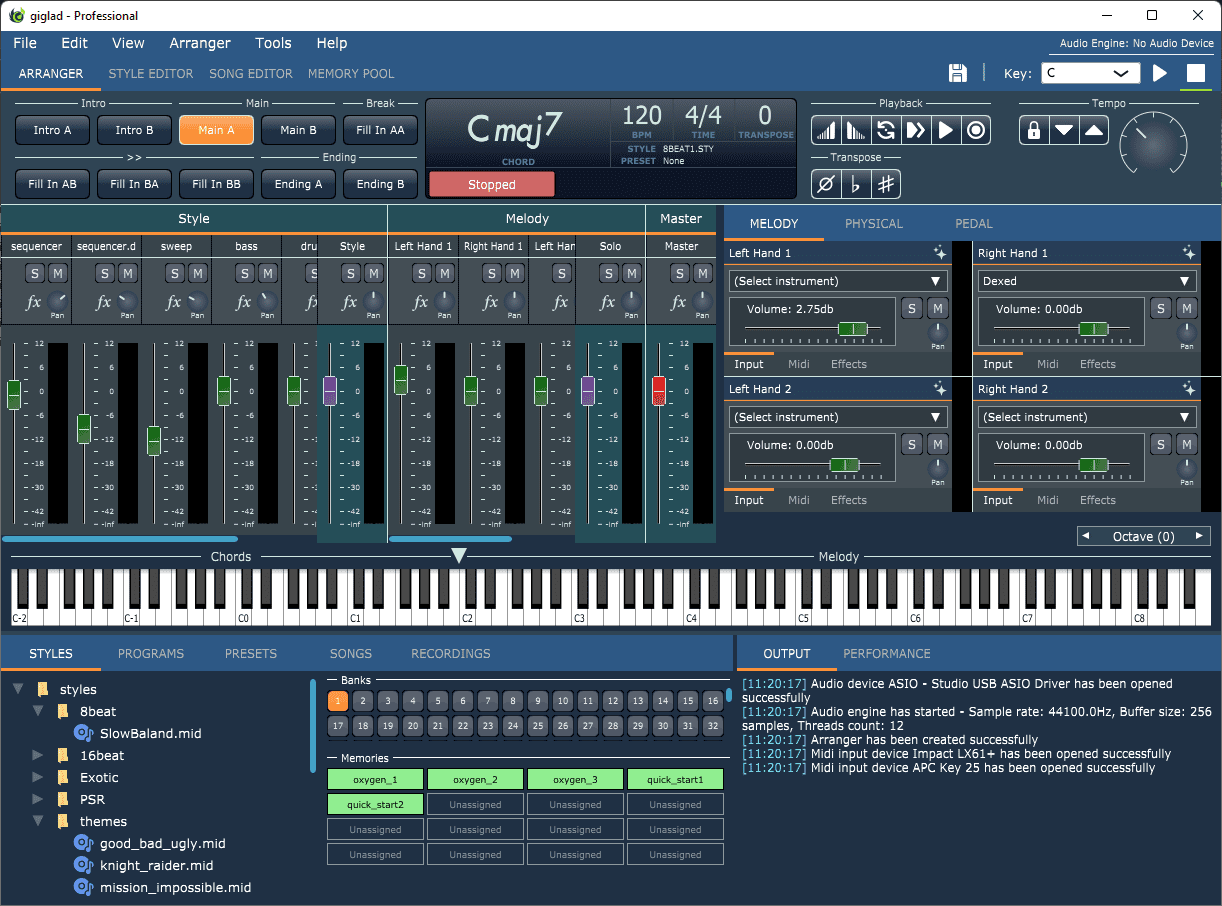This screenshot has width=1222, height=906.
Task: Mute the sequencer channel
Action: tap(57, 274)
